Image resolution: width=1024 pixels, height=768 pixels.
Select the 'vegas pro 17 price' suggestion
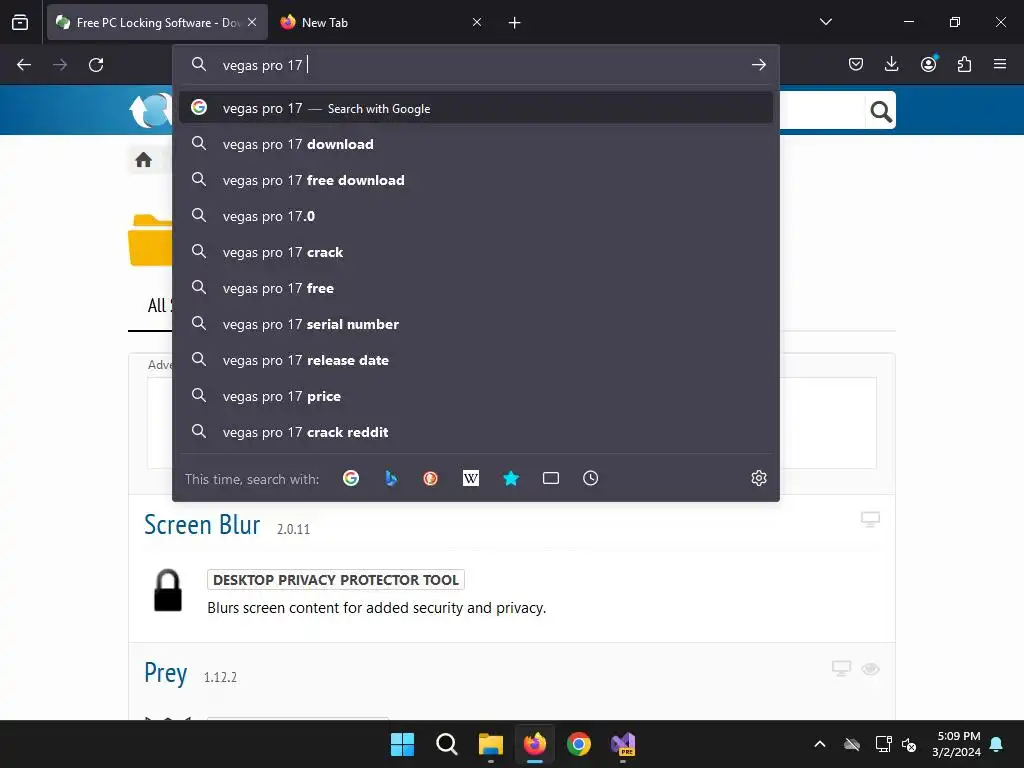475,396
